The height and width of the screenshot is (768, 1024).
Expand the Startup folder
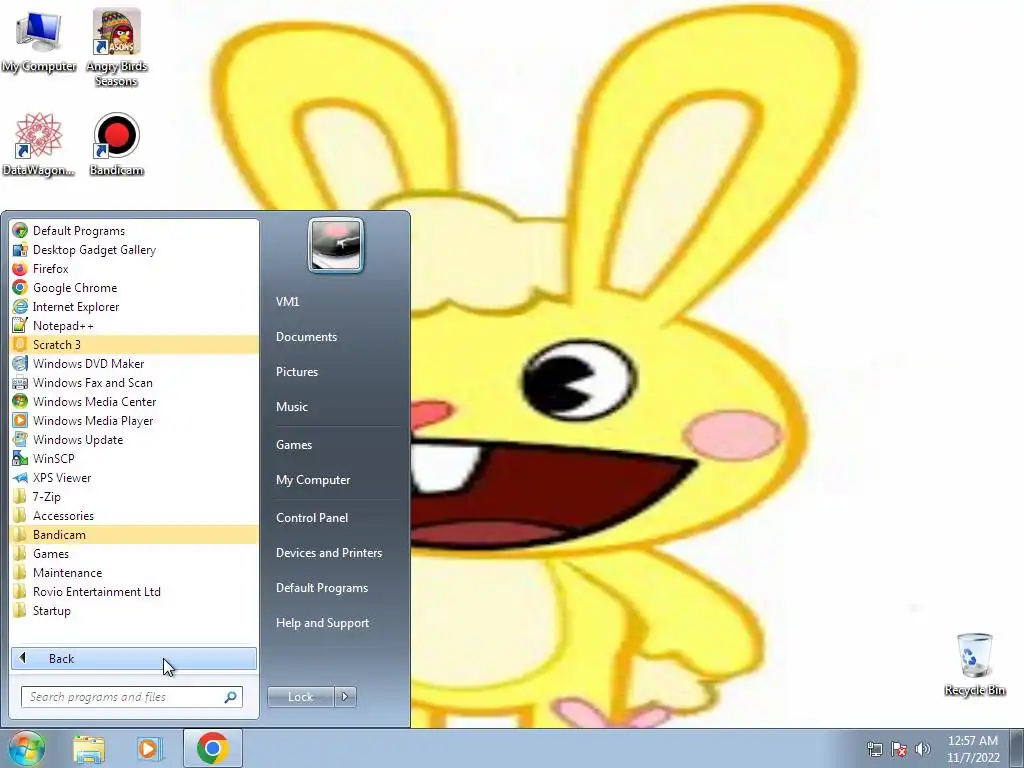[134, 610]
